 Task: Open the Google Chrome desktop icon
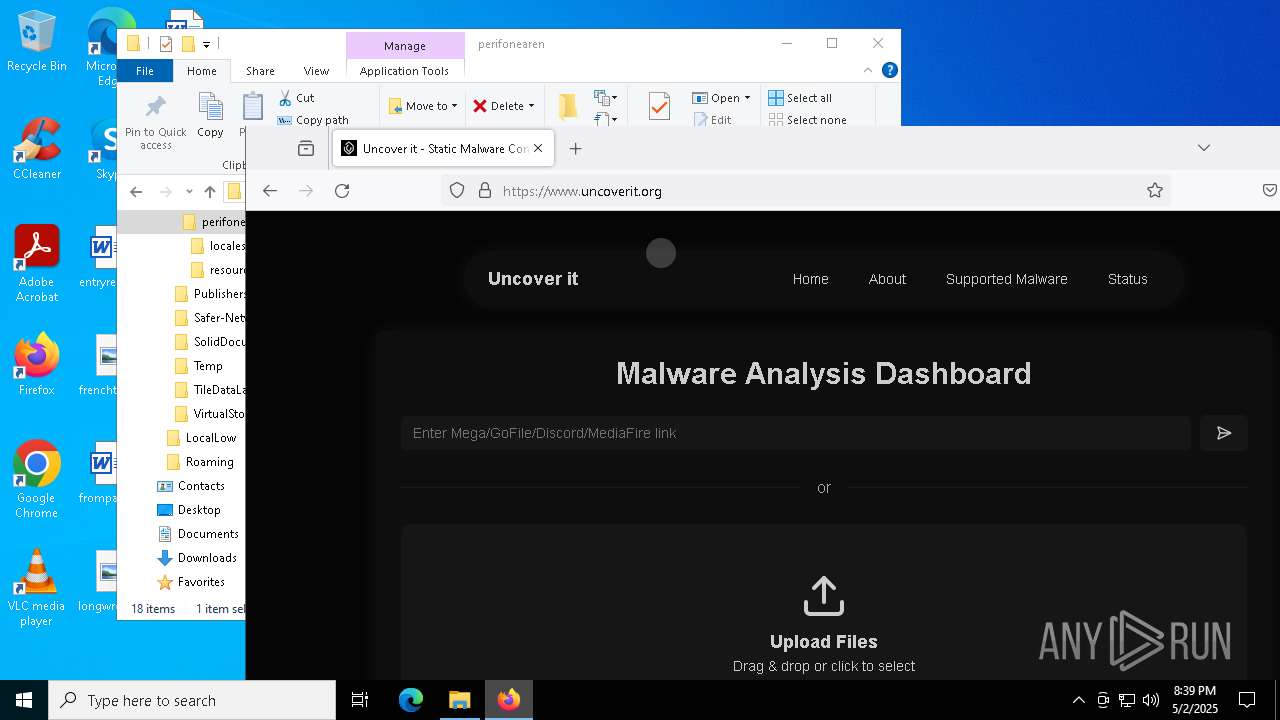click(x=37, y=480)
